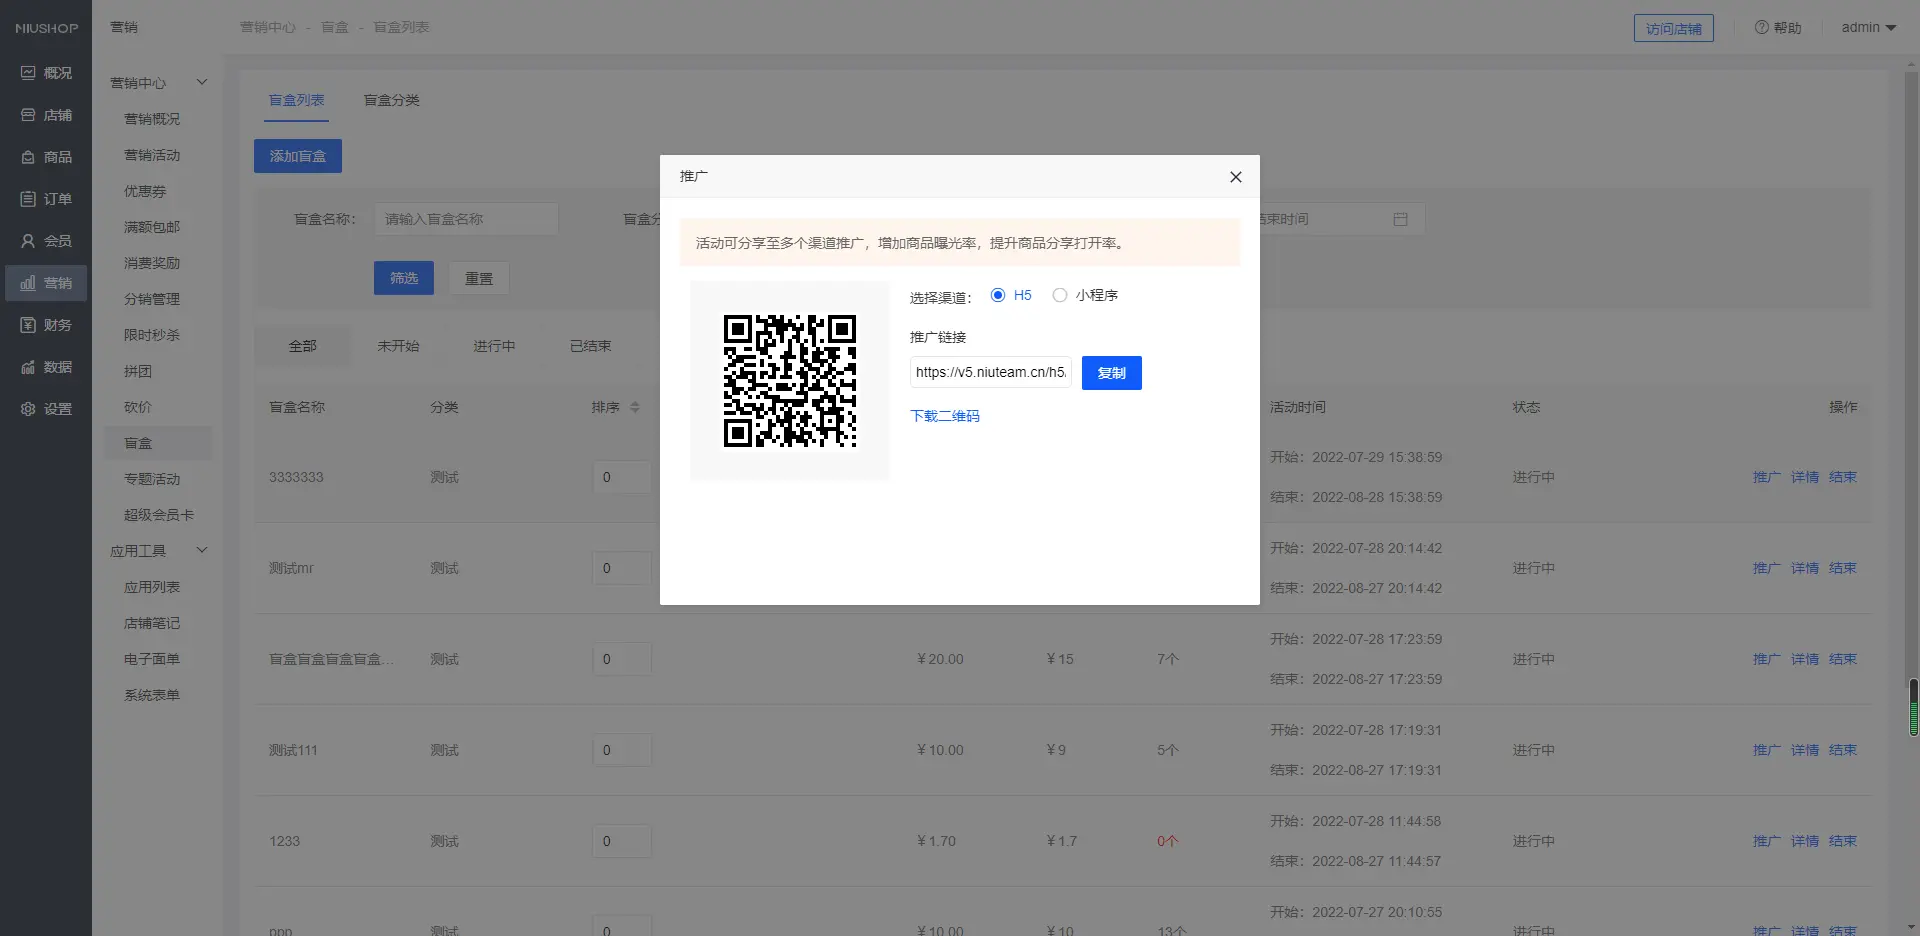
Task: Click the vertical page scrollbar thumb
Action: (x=1913, y=707)
